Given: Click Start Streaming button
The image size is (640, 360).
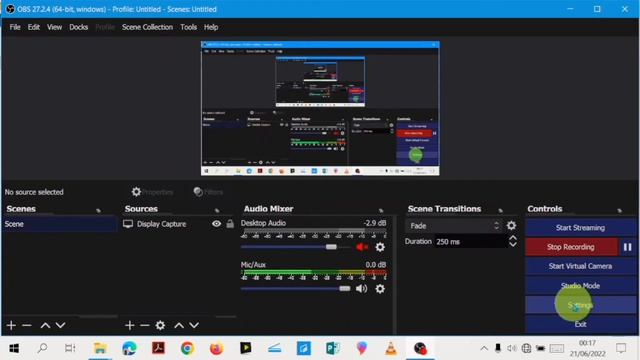Looking at the screenshot, I should tap(580, 228).
